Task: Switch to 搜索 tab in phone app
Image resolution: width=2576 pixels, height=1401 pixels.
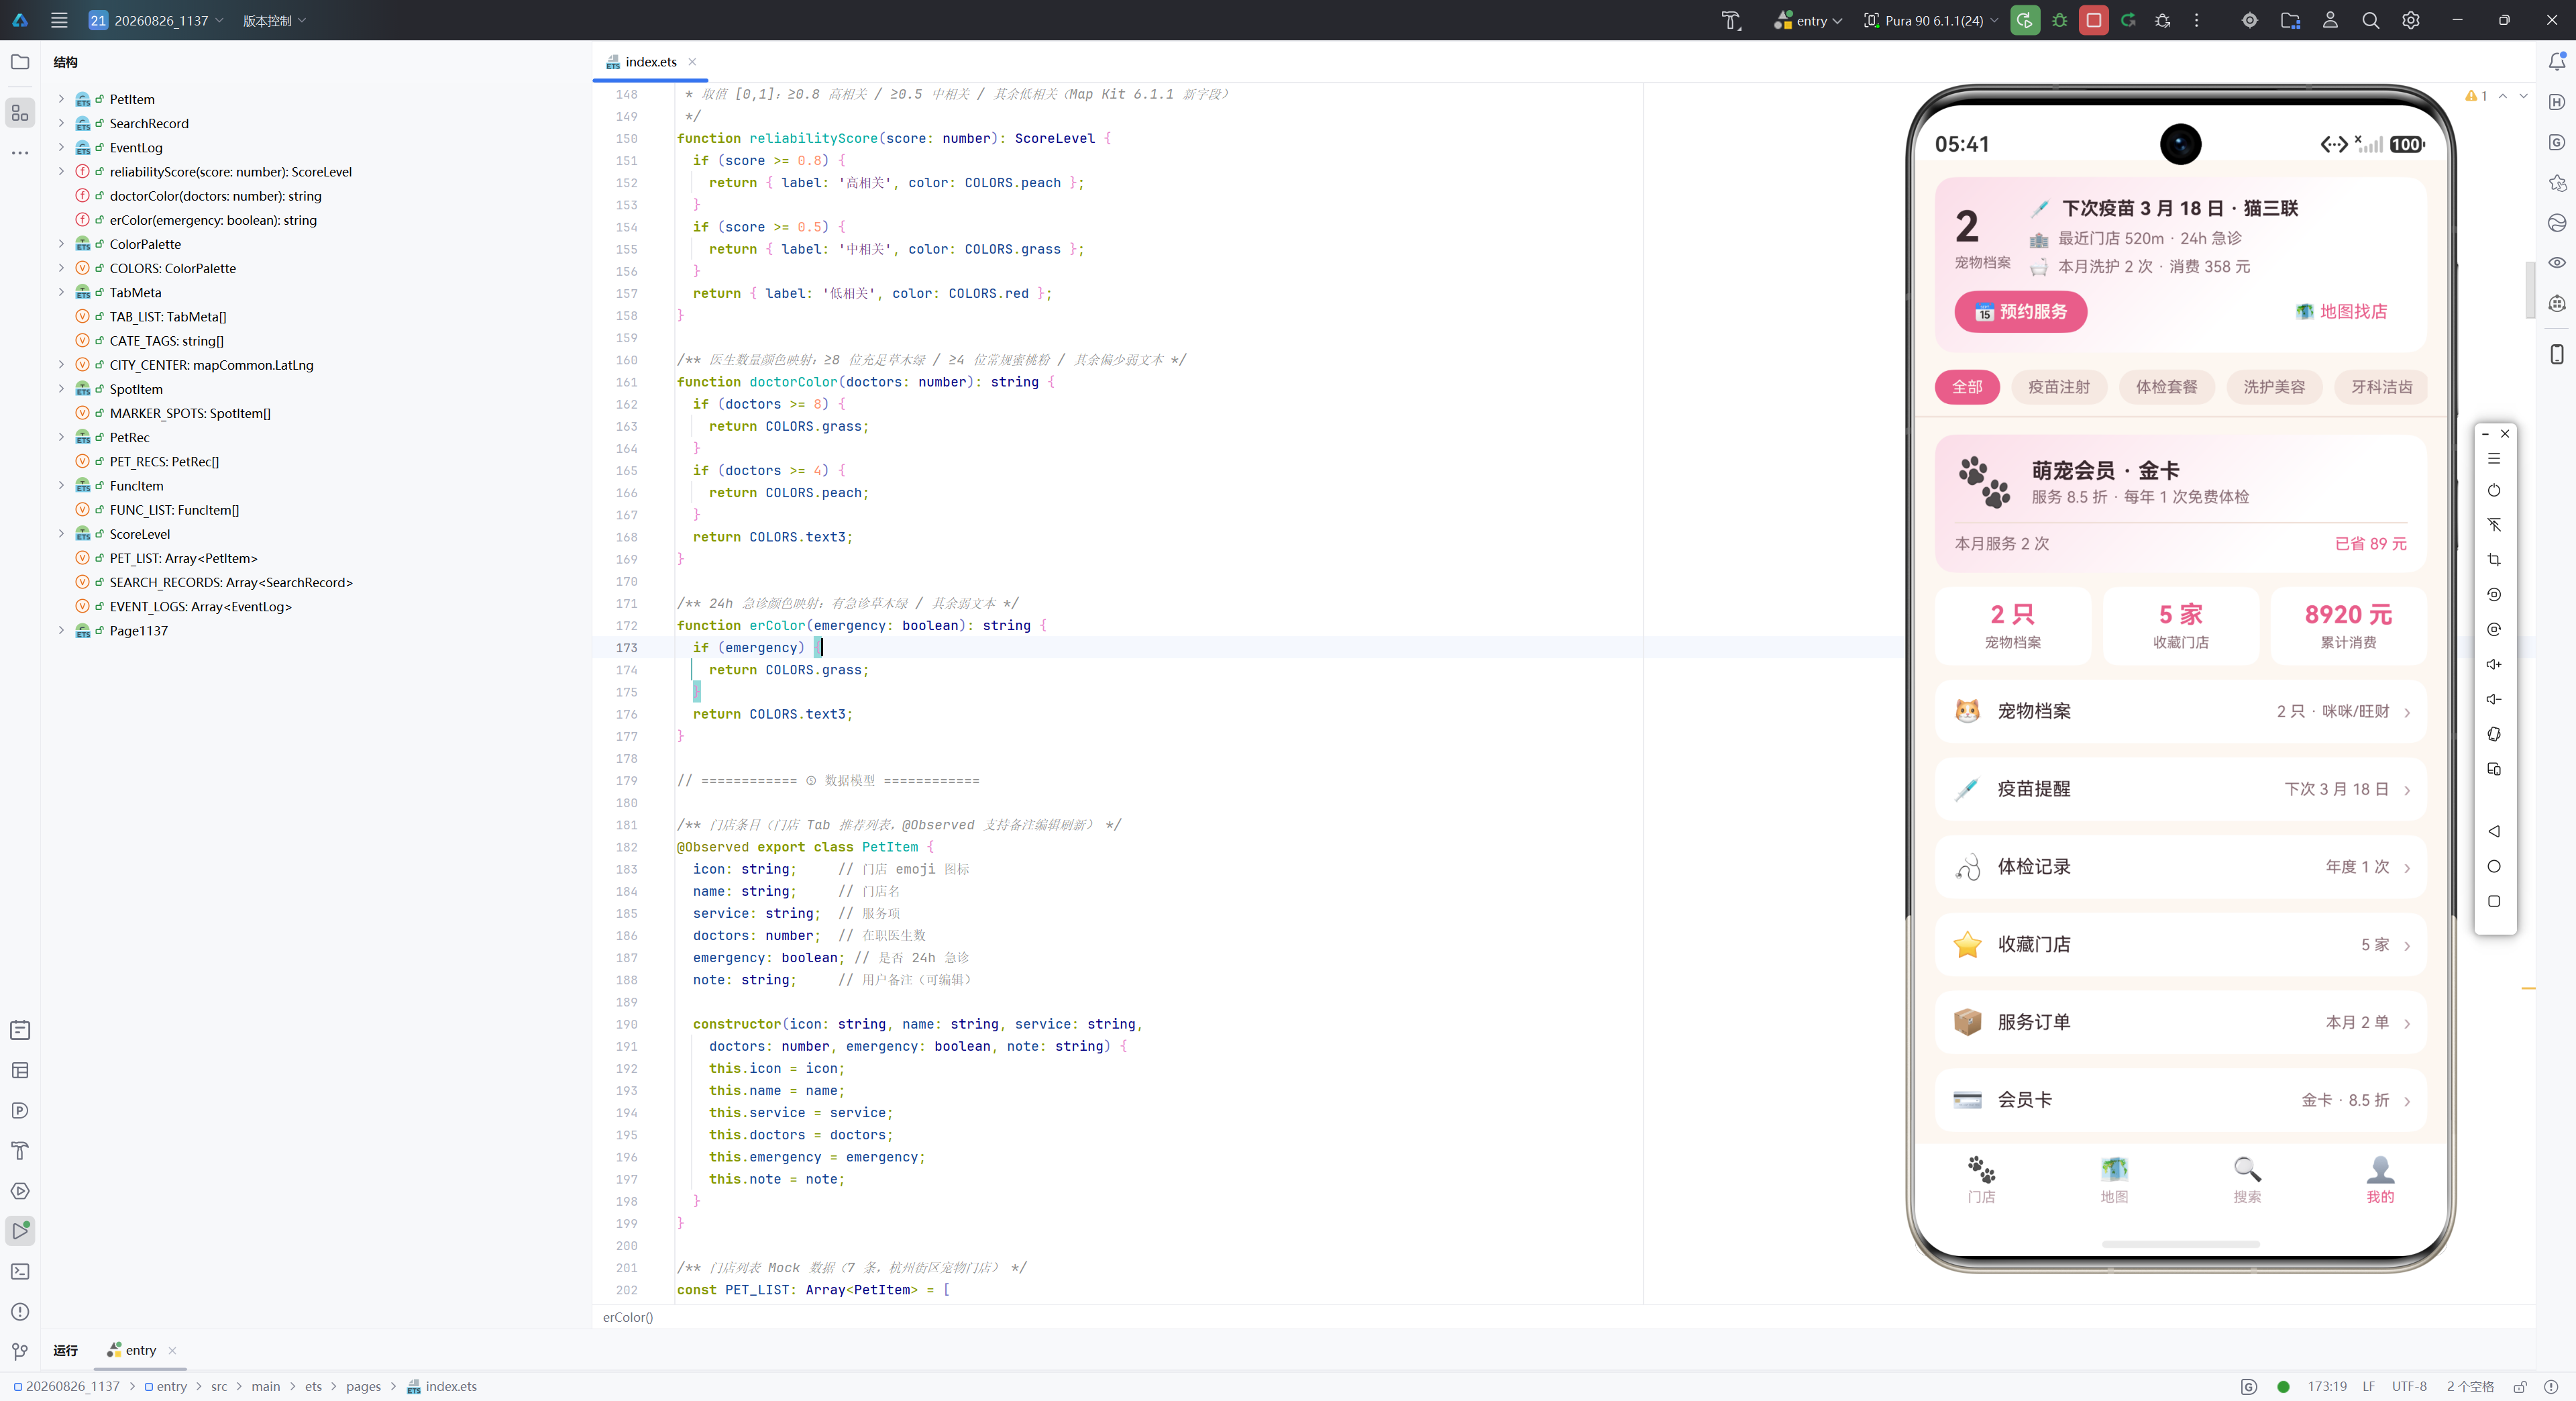Action: click(x=2247, y=1180)
